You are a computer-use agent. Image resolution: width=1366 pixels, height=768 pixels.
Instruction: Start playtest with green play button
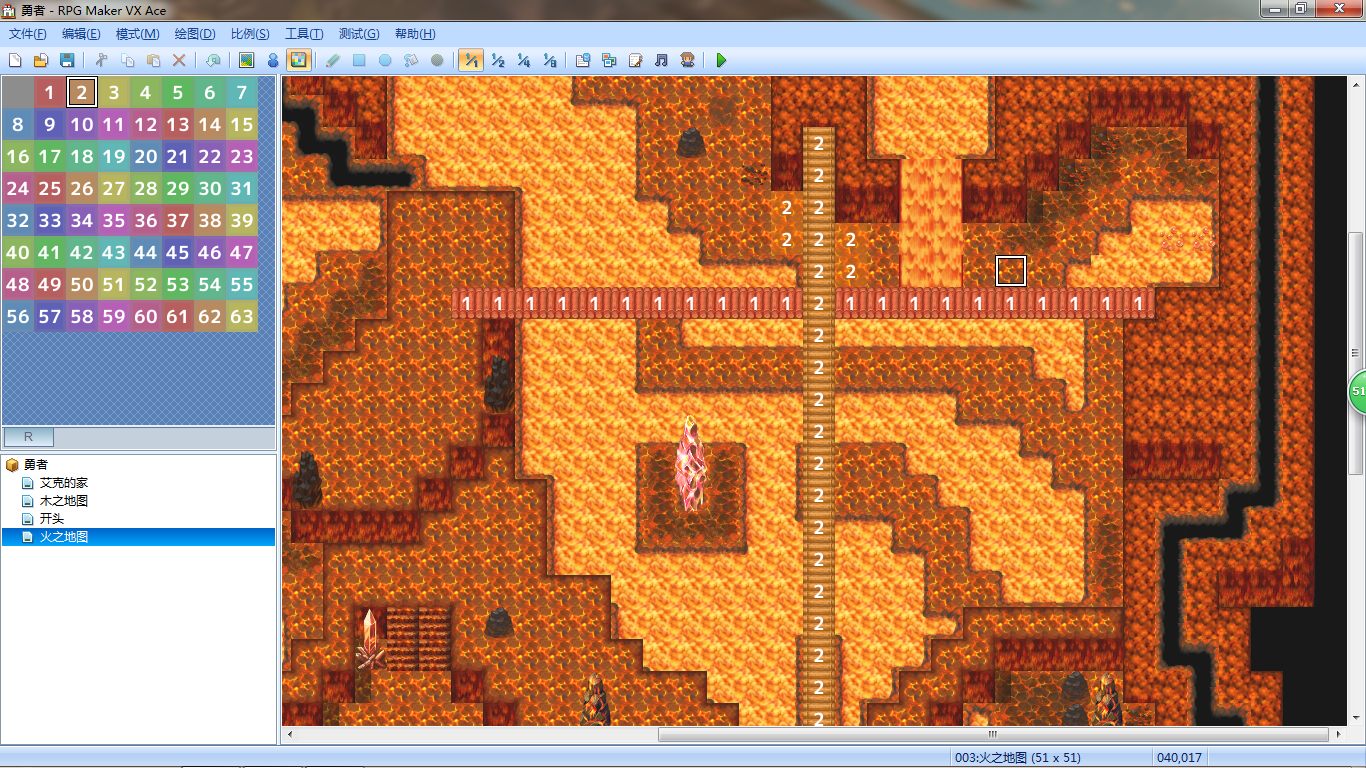[x=721, y=60]
